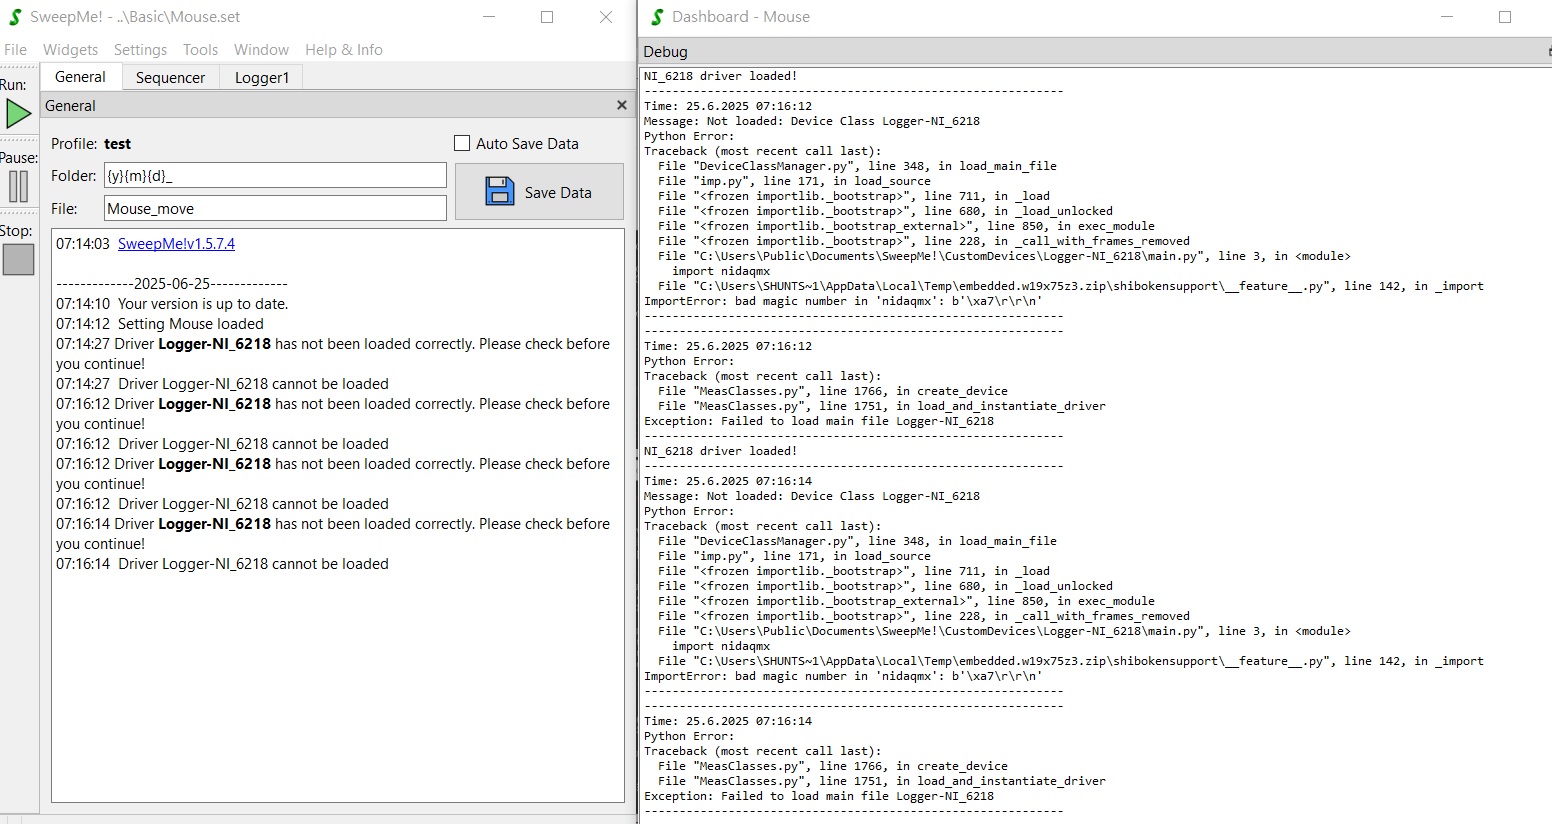Open the Tools menu

(x=200, y=49)
